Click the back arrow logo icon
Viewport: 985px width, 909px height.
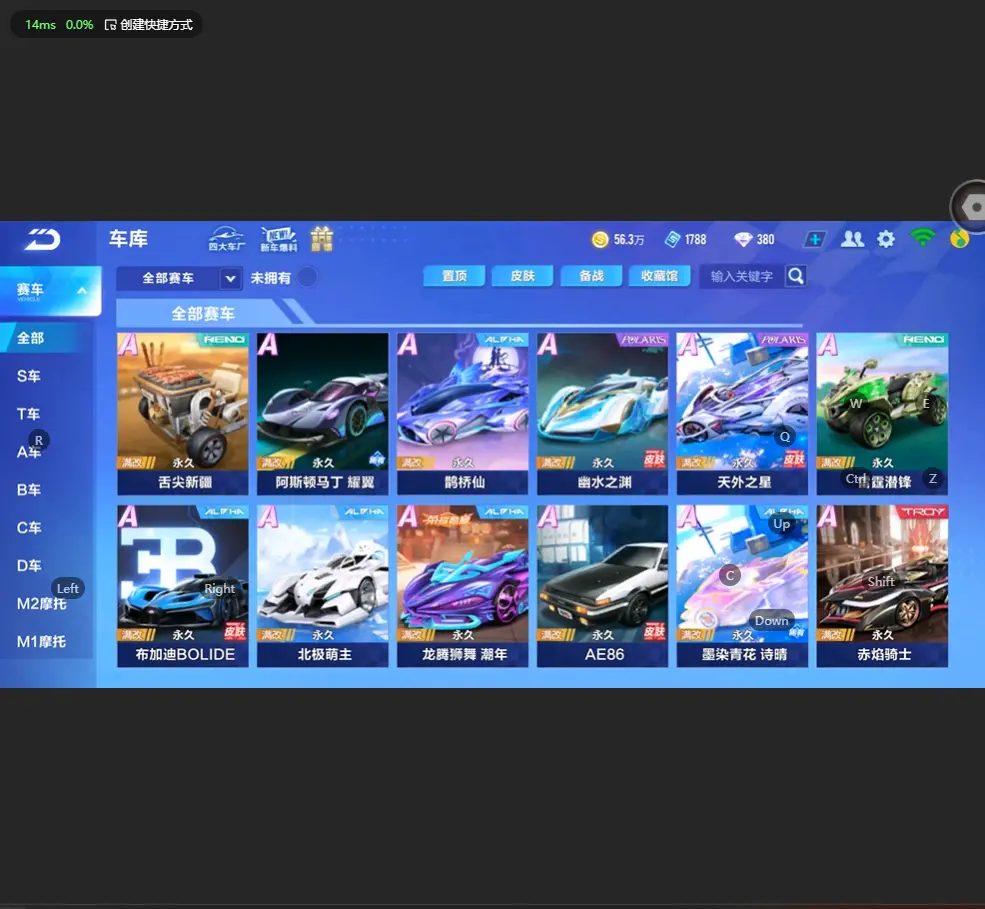pyautogui.click(x=42, y=239)
